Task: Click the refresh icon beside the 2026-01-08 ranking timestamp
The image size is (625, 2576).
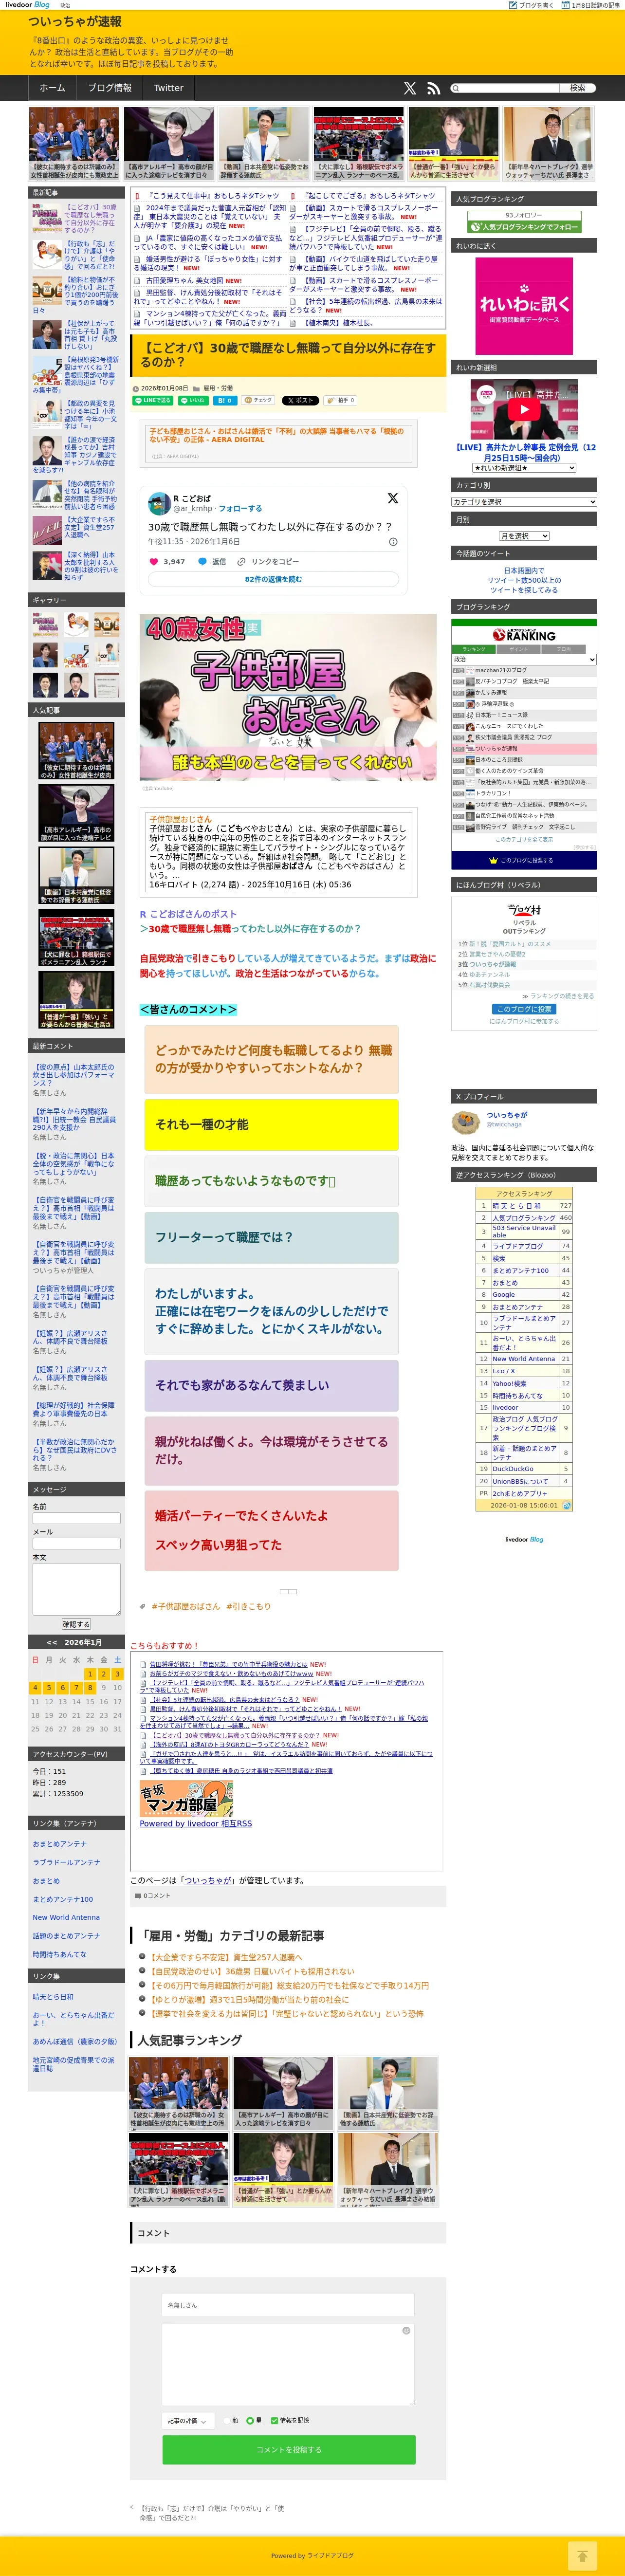Action: tap(567, 1505)
